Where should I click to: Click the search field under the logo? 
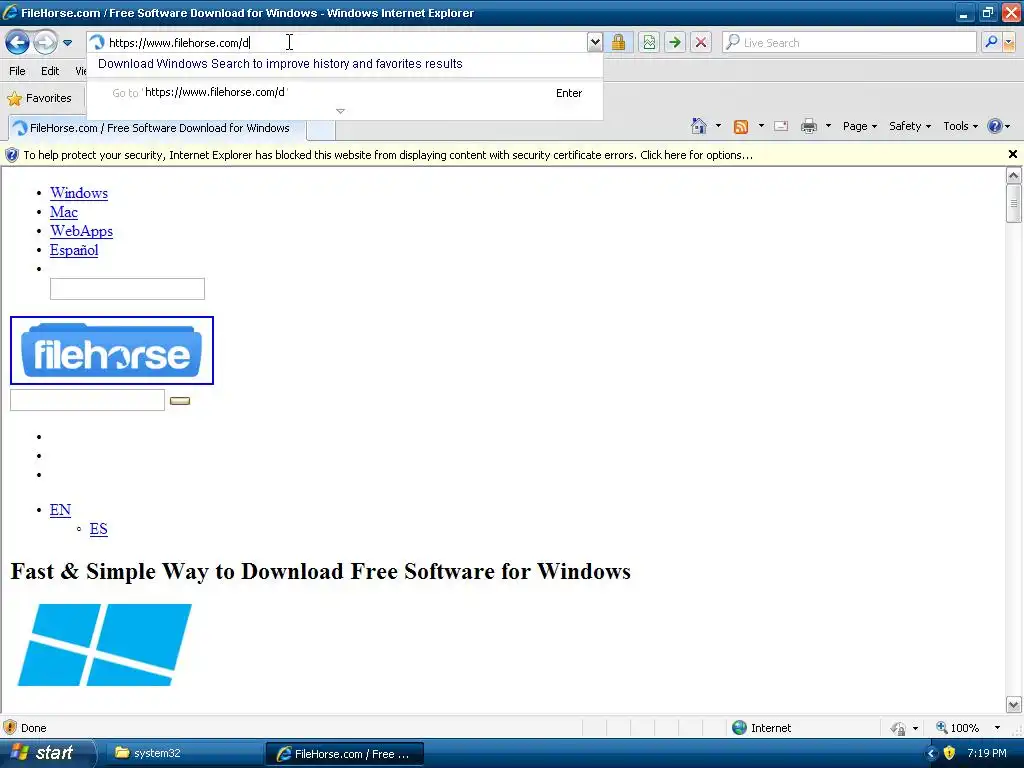[x=88, y=400]
